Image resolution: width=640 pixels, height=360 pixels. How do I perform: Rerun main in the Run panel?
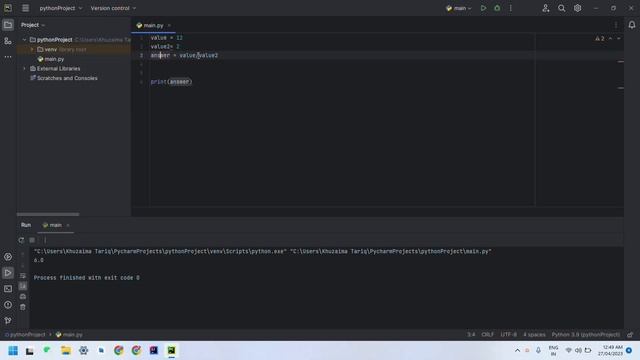point(21,240)
